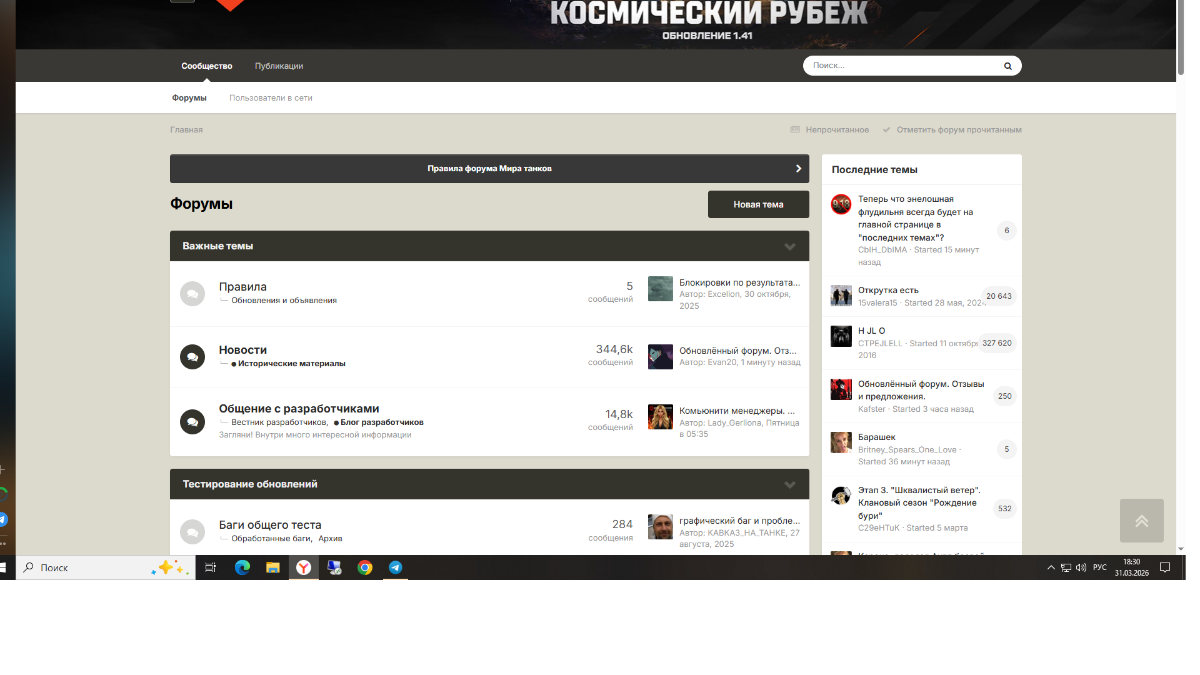This screenshot has height=675, width=1200.
Task: Click the Windows taskbar Поиск search box
Action: coord(104,567)
